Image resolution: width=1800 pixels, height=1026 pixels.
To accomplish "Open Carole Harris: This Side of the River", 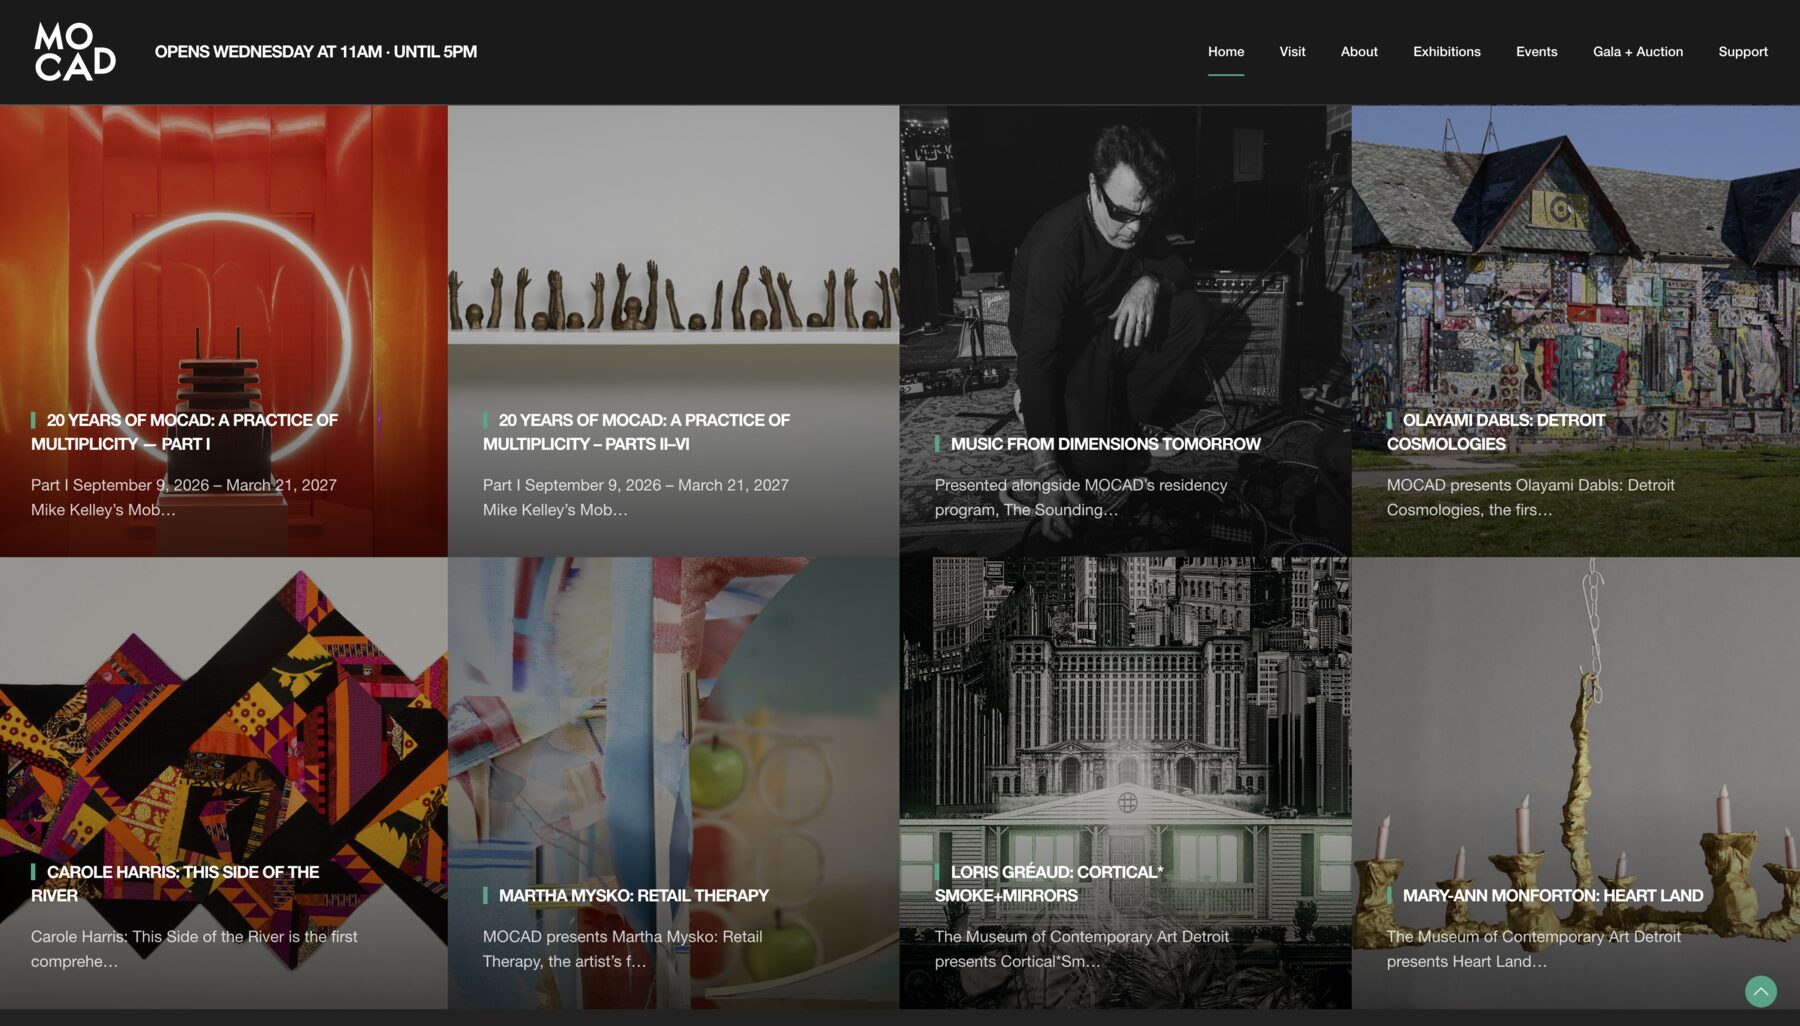I will [175, 884].
